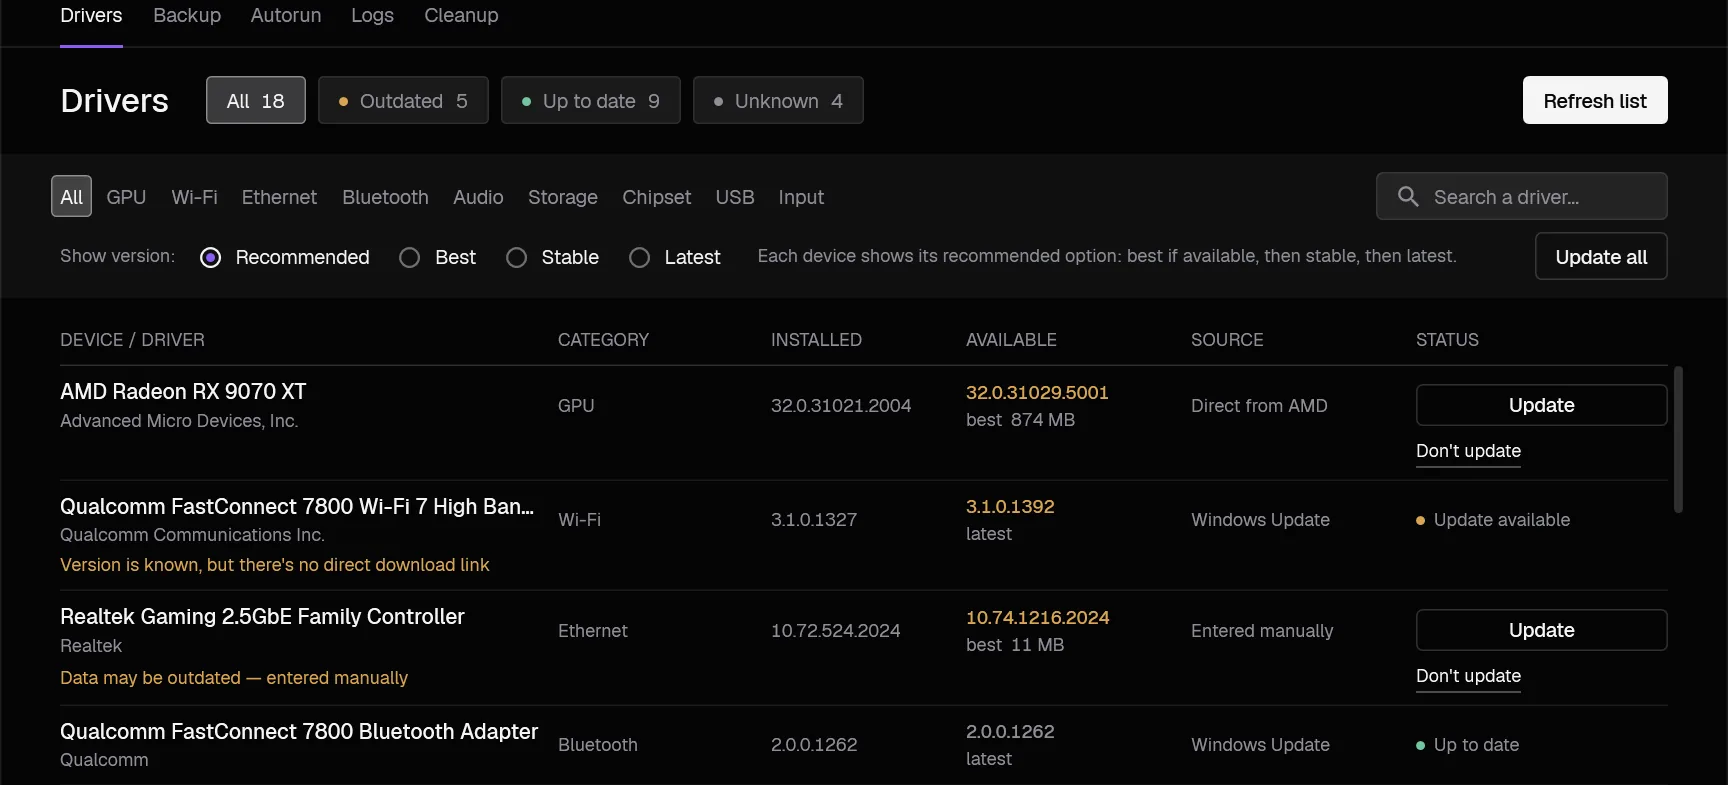The width and height of the screenshot is (1728, 785).
Task: Update the AMD Radeon RX 9070 XT driver
Action: pos(1541,405)
